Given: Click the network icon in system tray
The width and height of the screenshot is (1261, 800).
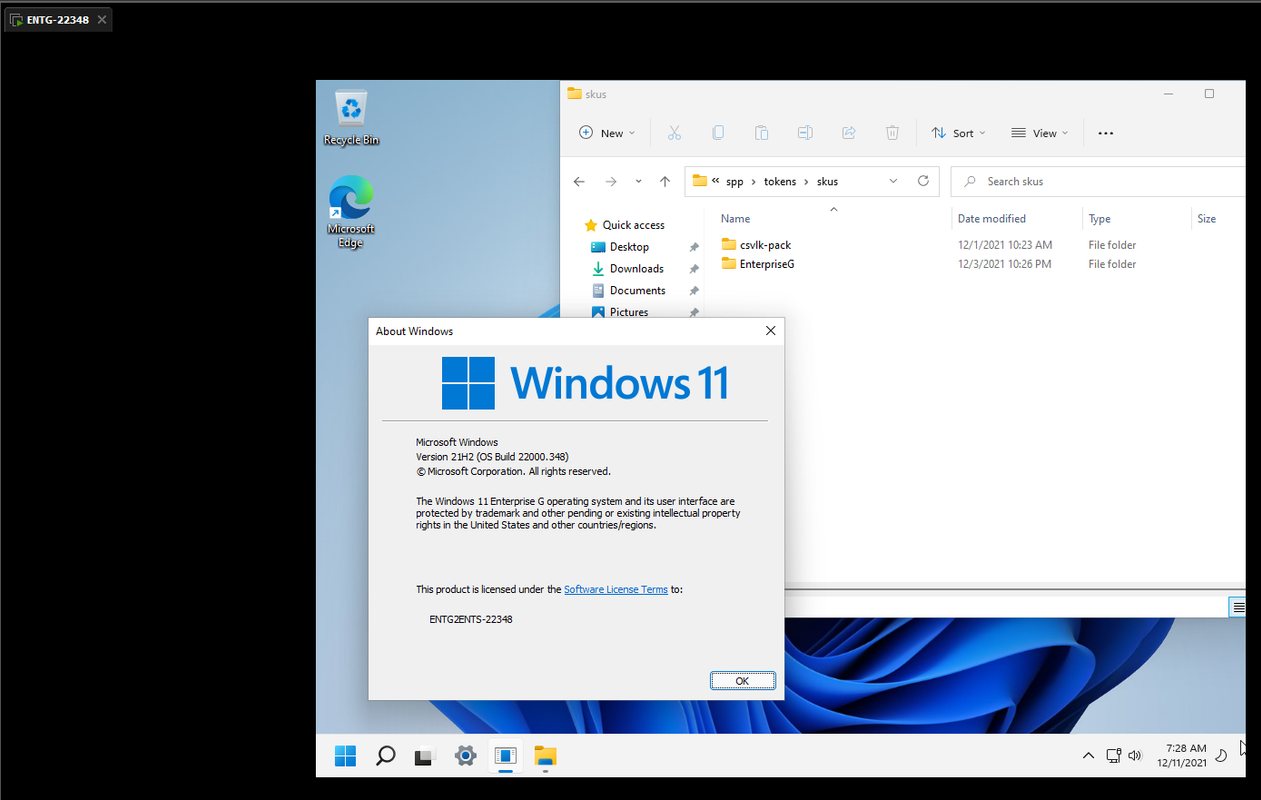Looking at the screenshot, I should coord(1113,756).
